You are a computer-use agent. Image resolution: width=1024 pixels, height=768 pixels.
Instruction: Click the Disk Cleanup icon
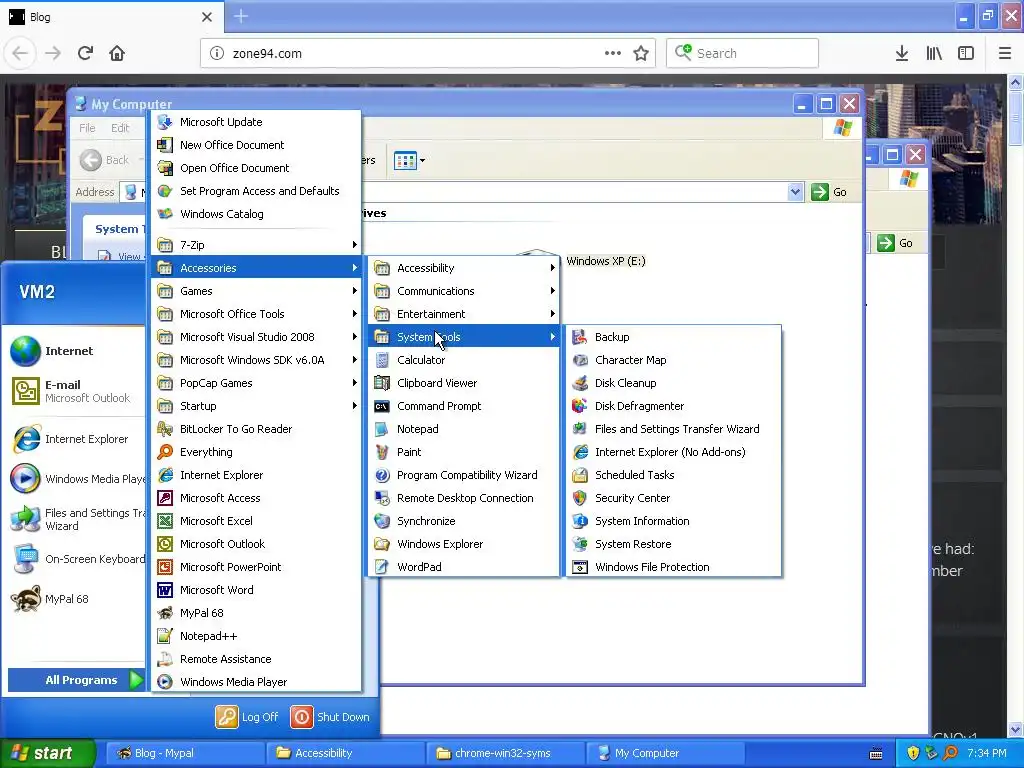click(x=580, y=383)
